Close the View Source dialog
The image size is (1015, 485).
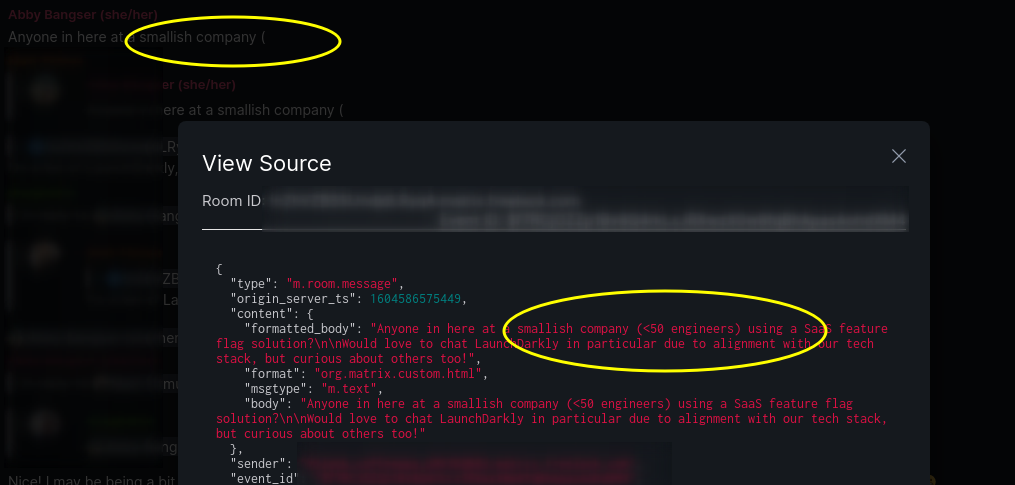pyautogui.click(x=898, y=156)
